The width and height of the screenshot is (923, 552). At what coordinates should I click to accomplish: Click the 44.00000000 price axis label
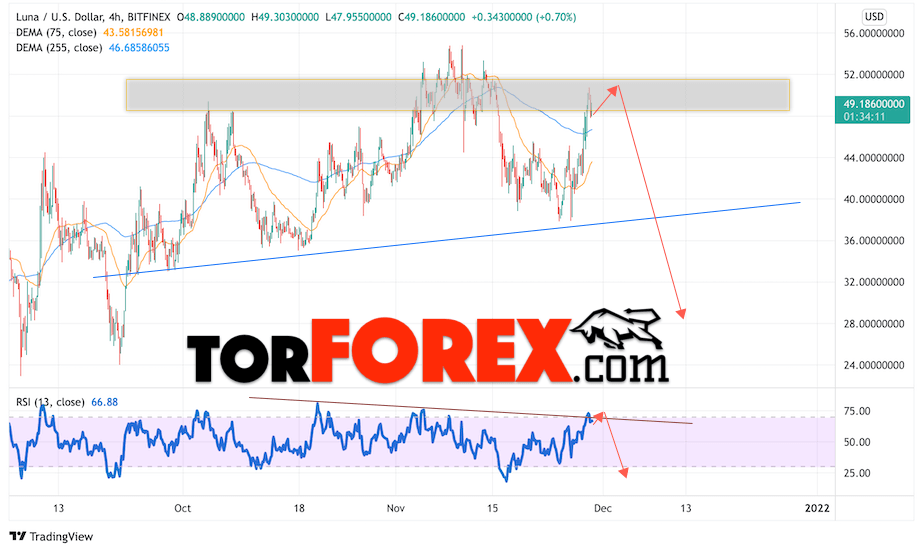(x=874, y=158)
